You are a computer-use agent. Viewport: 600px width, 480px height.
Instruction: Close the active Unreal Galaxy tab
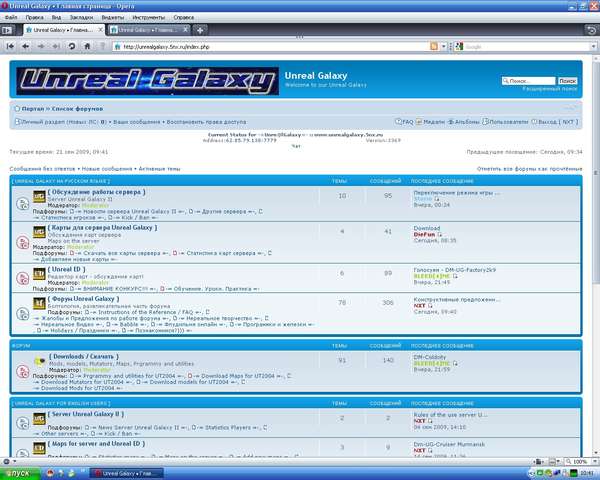[100, 29]
